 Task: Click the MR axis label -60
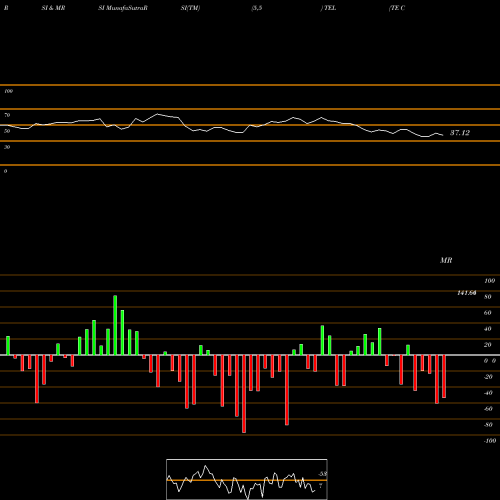pyautogui.click(x=488, y=409)
